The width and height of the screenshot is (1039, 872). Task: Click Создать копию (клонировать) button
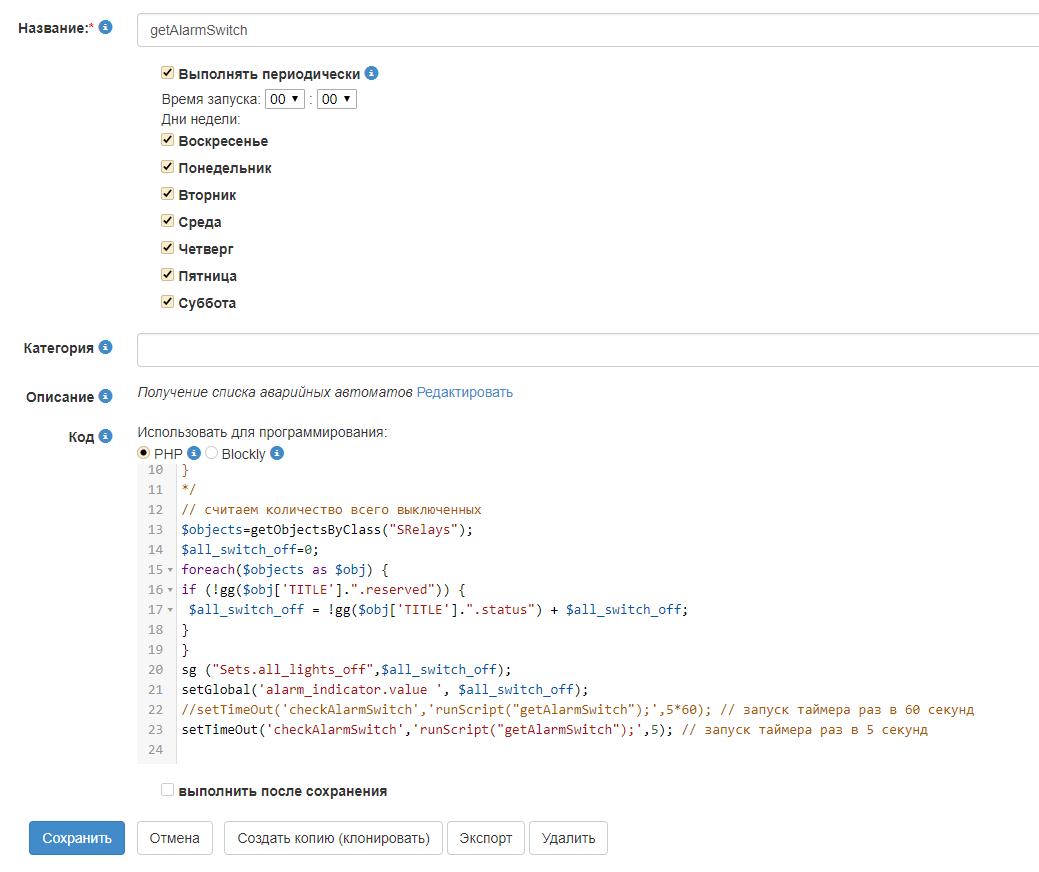[x=333, y=838]
